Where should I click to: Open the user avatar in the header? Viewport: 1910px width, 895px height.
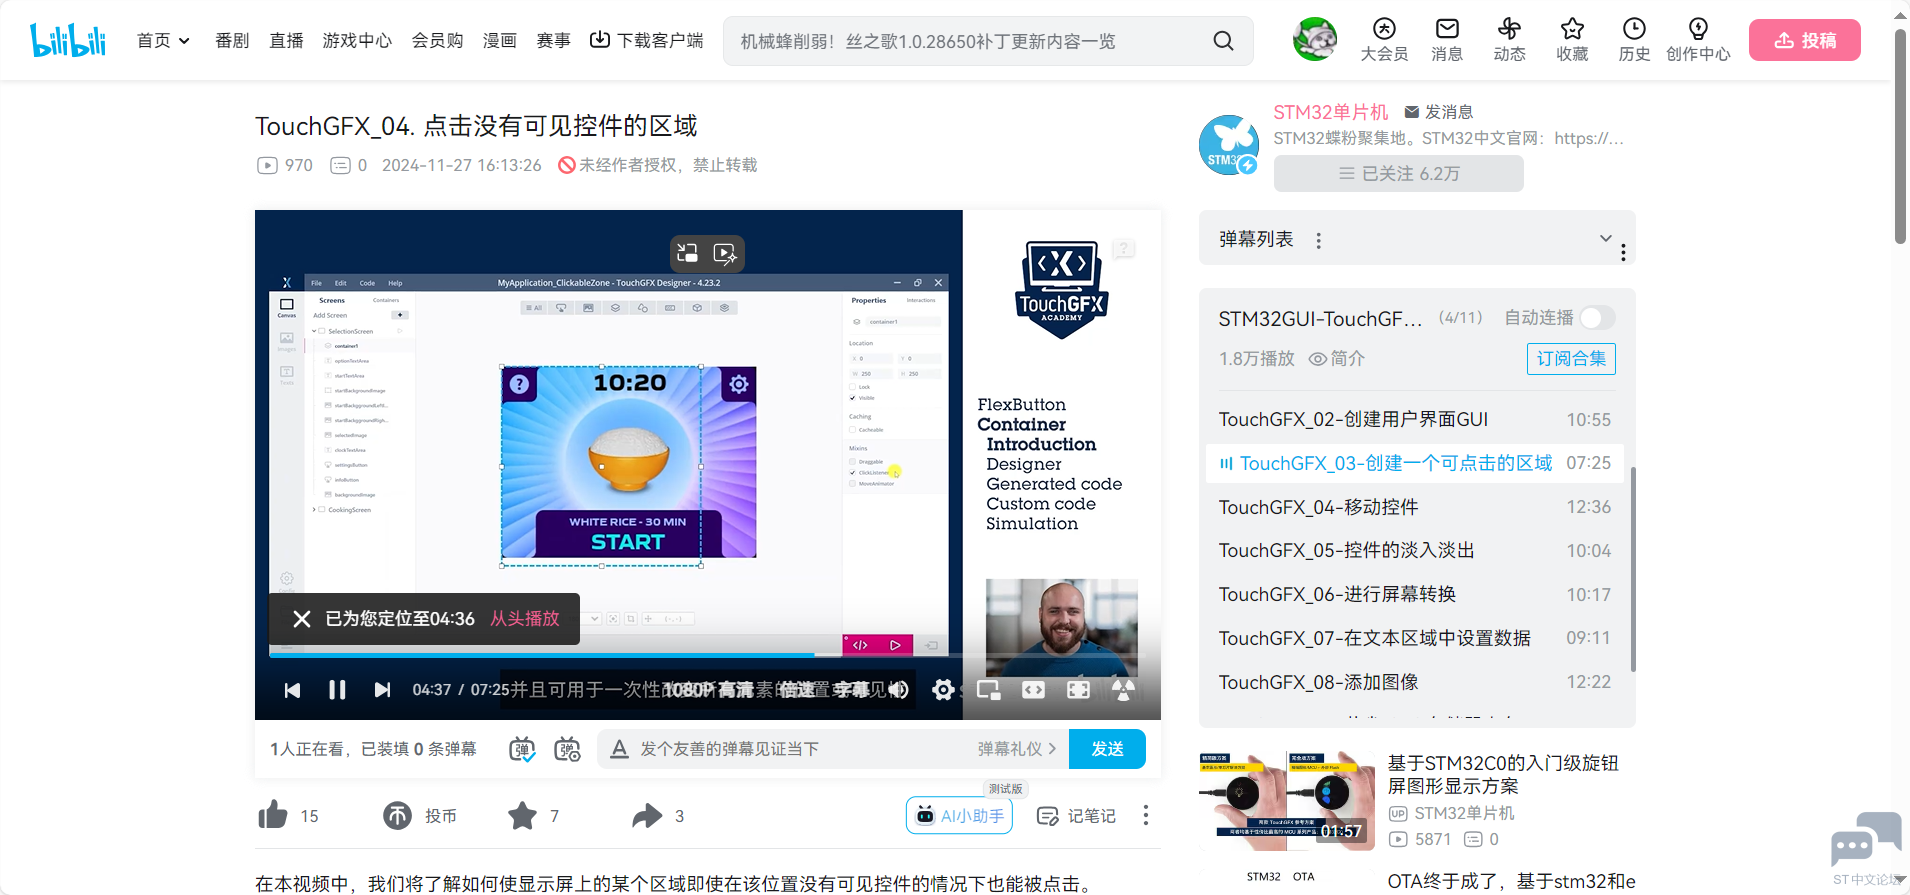click(1315, 40)
